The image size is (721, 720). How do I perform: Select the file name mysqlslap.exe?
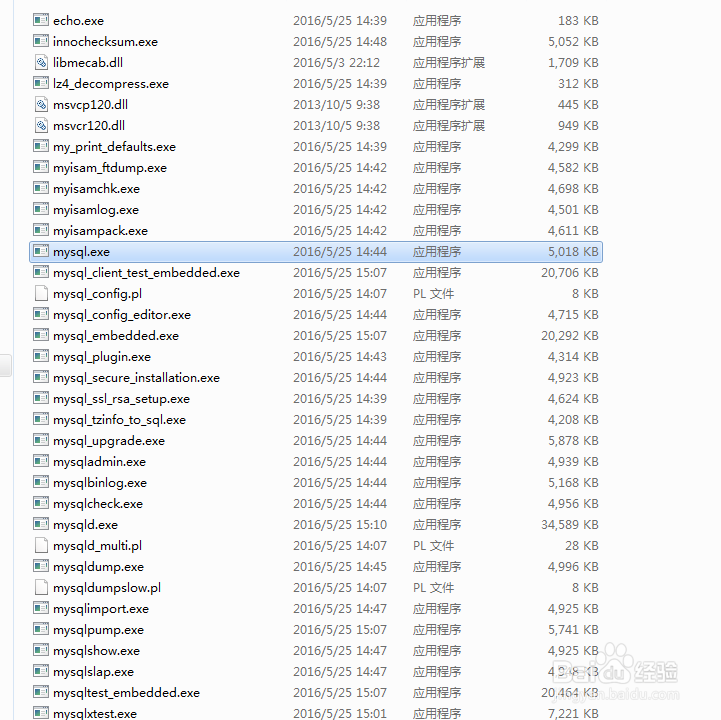point(93,672)
